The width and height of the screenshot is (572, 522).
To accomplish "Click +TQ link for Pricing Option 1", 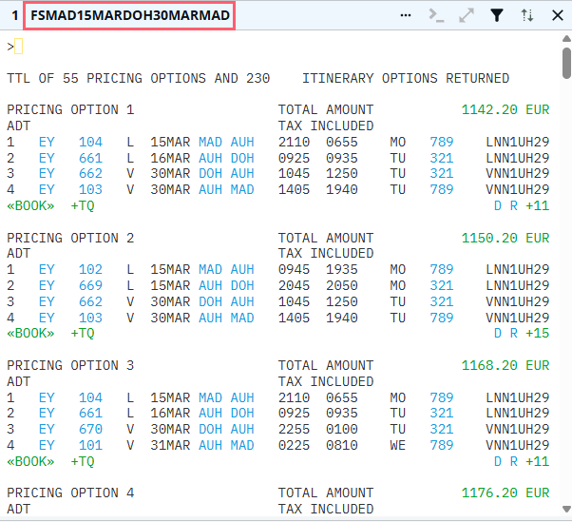I will point(82,206).
